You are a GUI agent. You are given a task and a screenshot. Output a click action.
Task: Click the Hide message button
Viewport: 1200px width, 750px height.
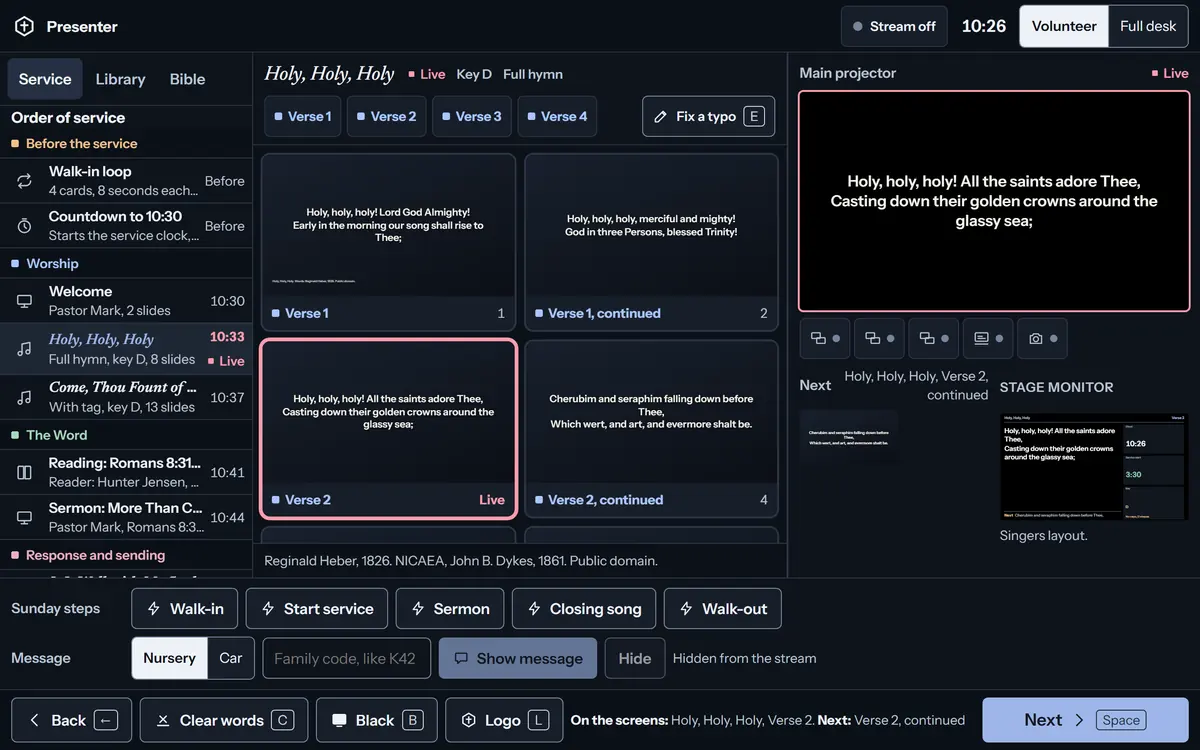[x=635, y=658]
